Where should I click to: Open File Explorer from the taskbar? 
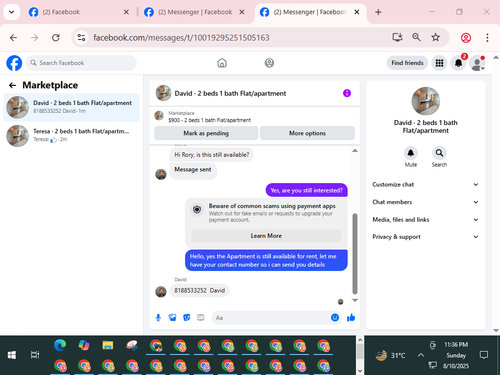click(108, 345)
